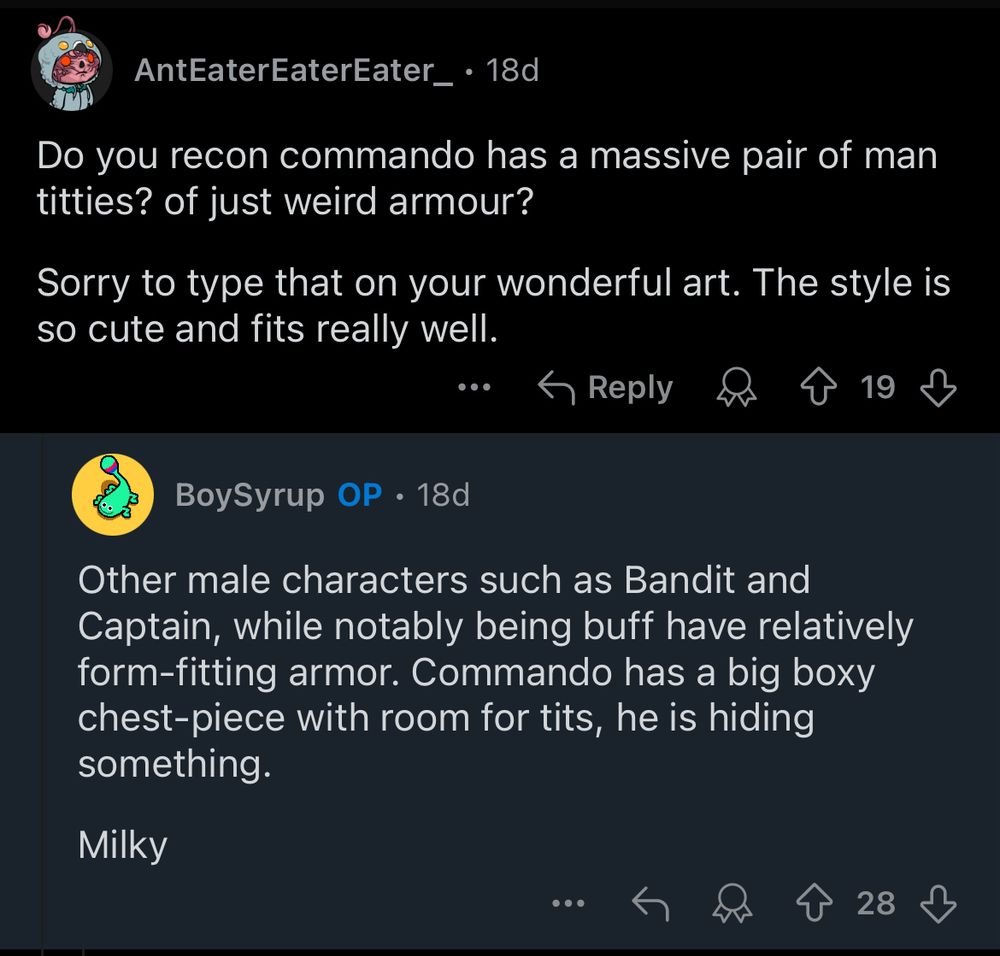1000x956 pixels.
Task: Select the vote count 19 on the top comment
Action: pos(877,388)
